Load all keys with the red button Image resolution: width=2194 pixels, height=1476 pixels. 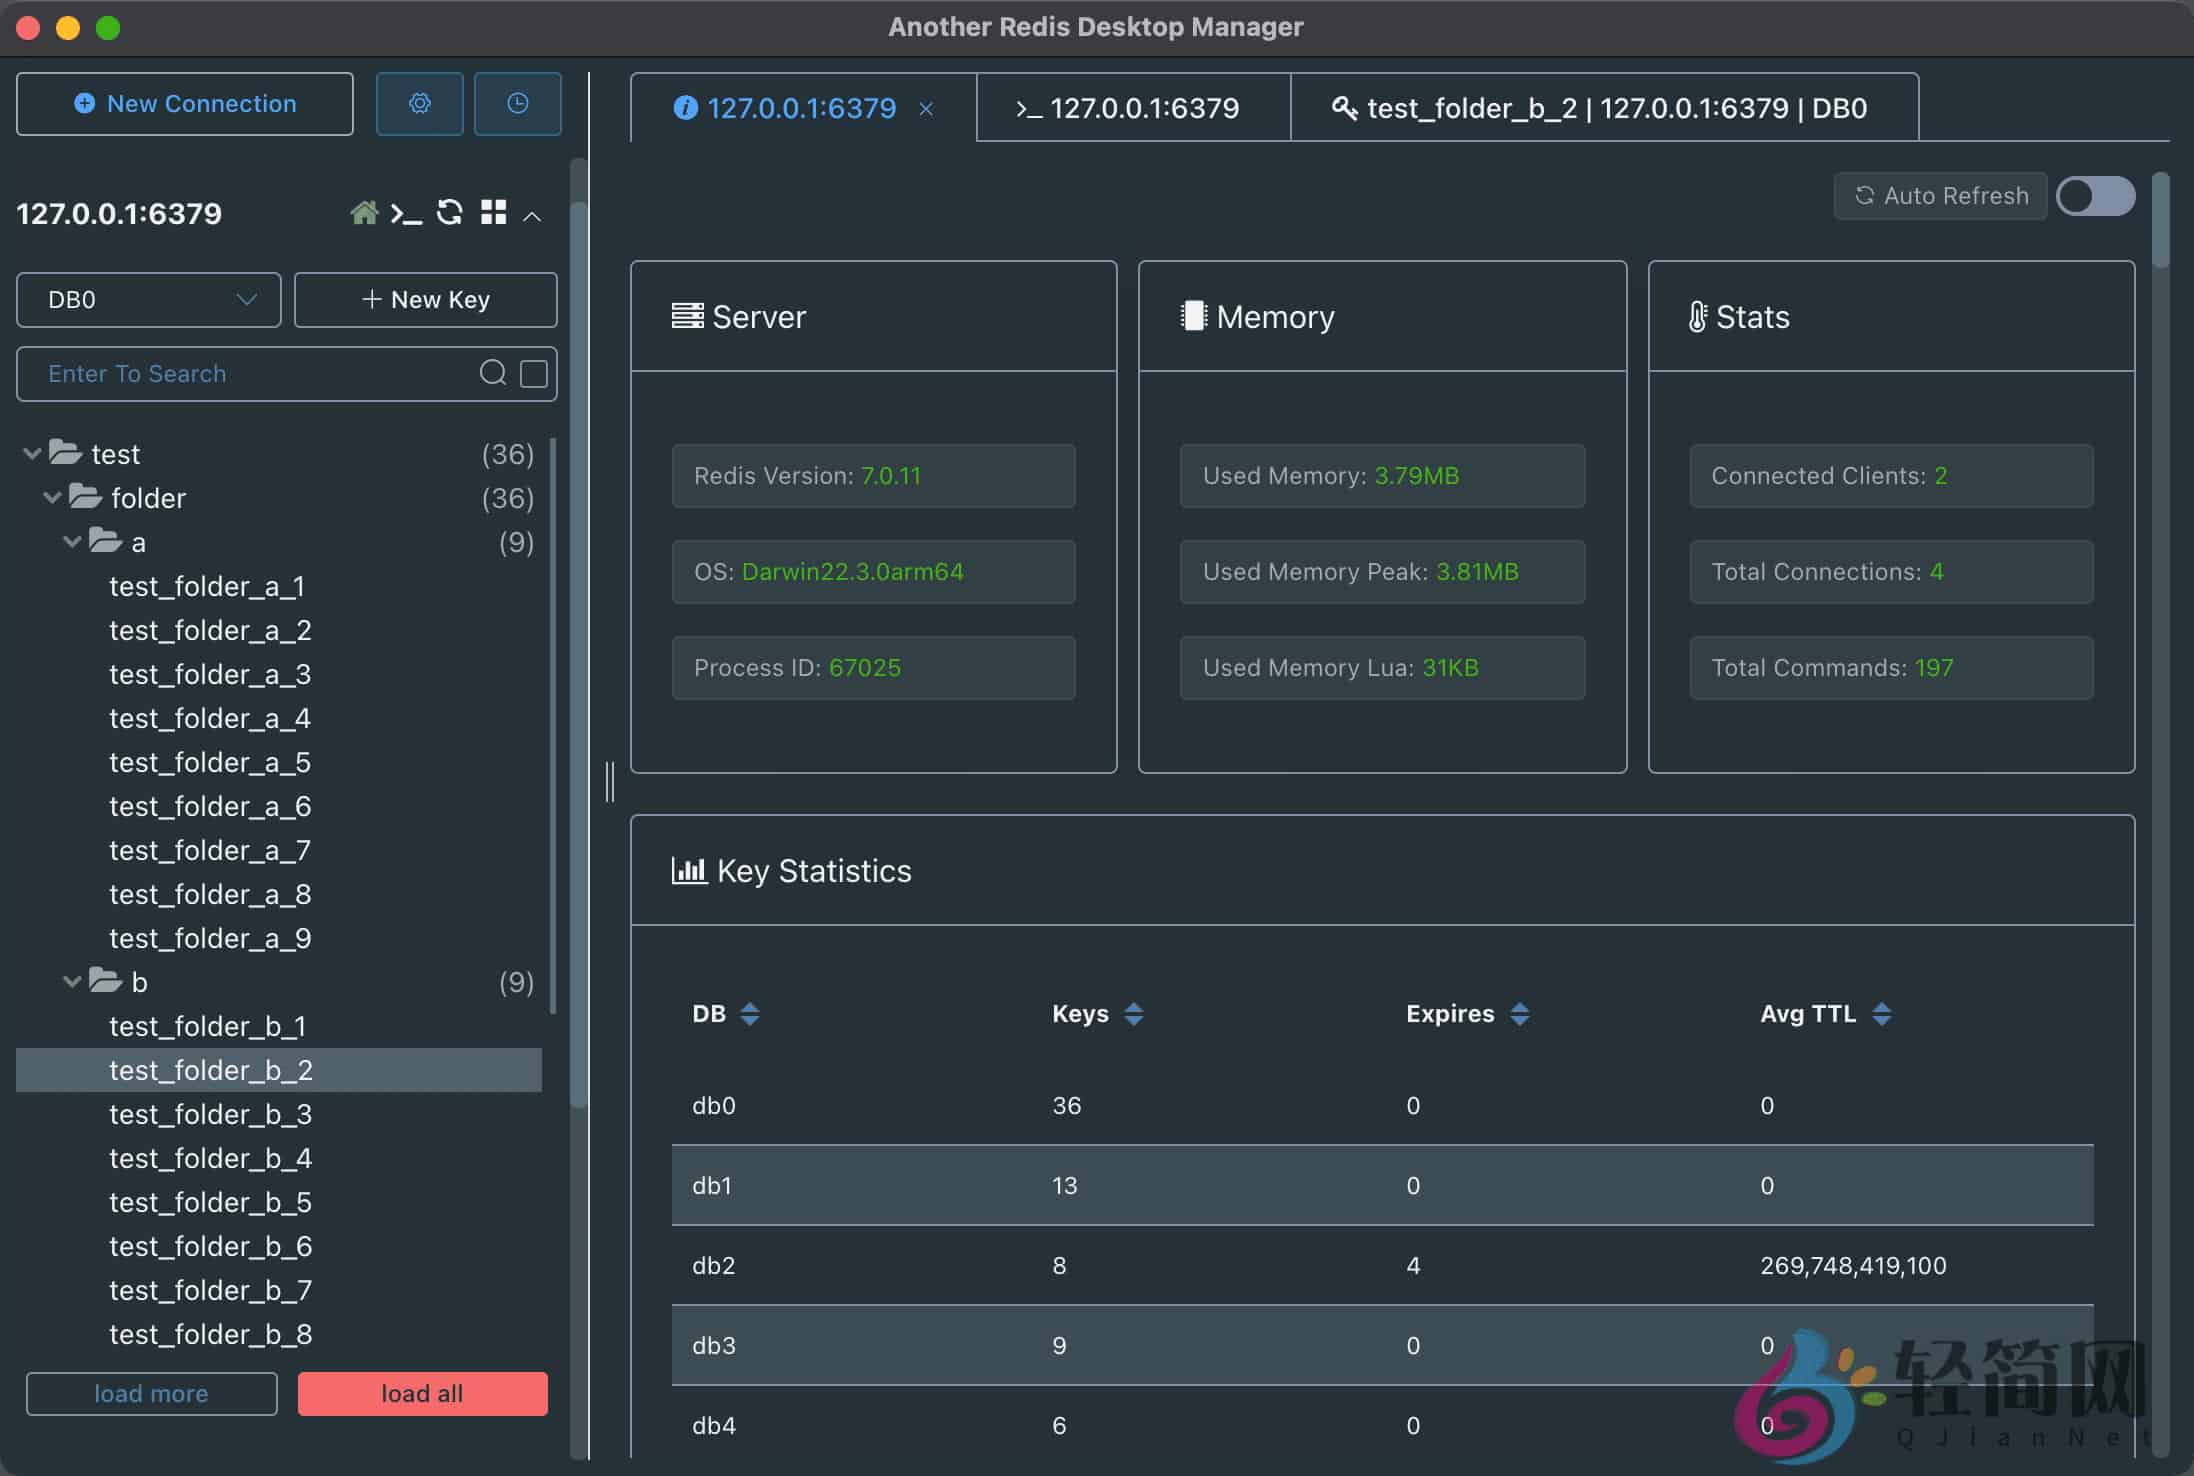point(422,1393)
